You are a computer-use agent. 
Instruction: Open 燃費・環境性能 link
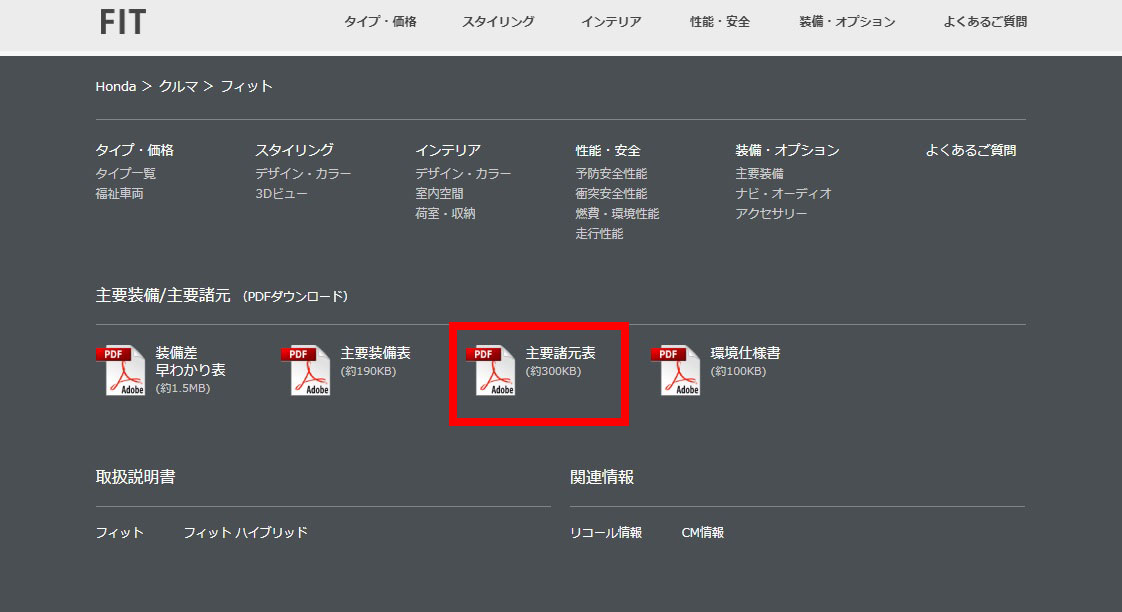click(618, 214)
